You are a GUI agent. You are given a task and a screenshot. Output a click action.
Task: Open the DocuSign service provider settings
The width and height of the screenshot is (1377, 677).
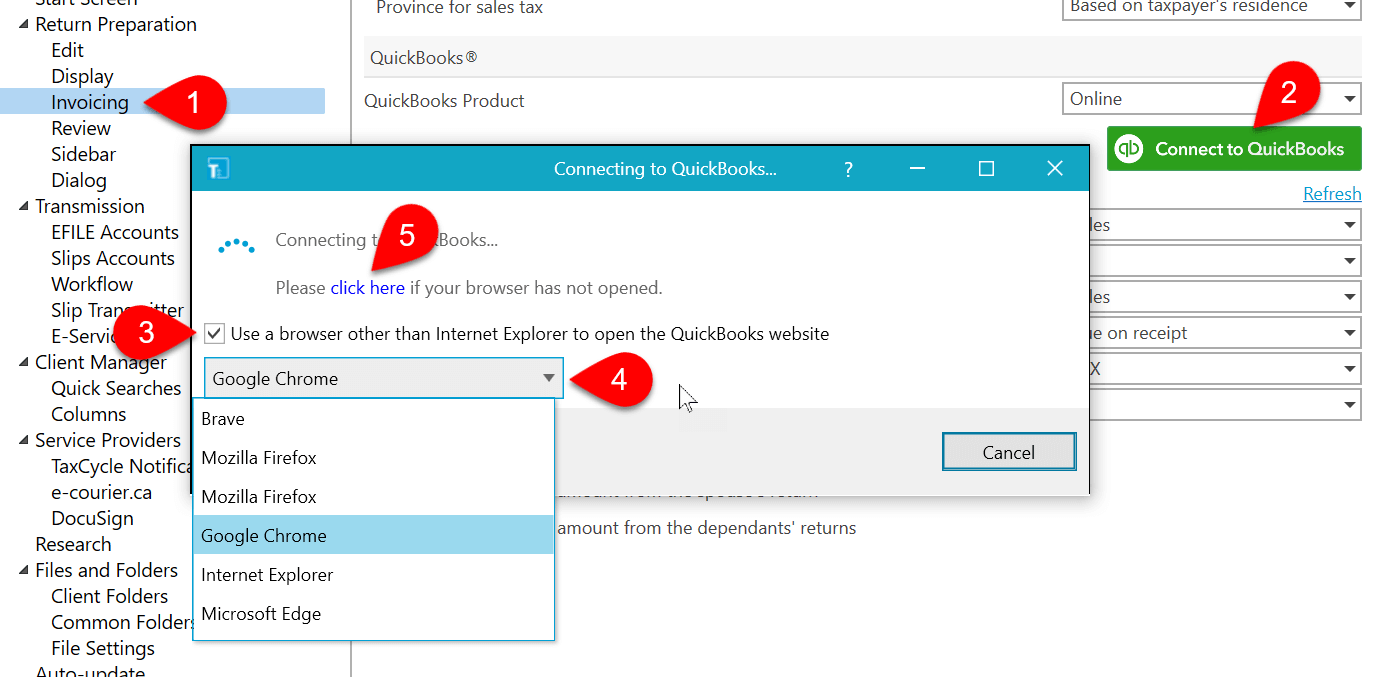coord(92,518)
